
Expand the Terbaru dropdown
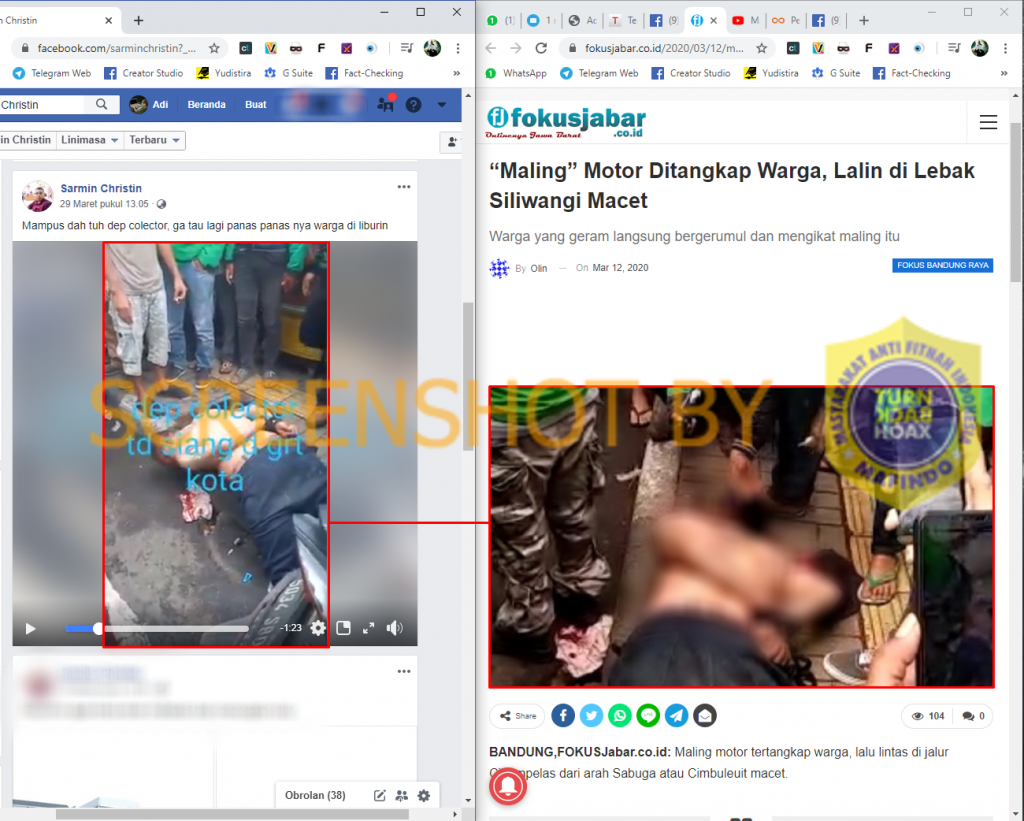pyautogui.click(x=155, y=140)
